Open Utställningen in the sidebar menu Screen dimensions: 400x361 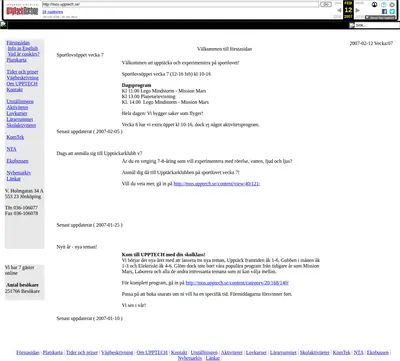(x=20, y=102)
